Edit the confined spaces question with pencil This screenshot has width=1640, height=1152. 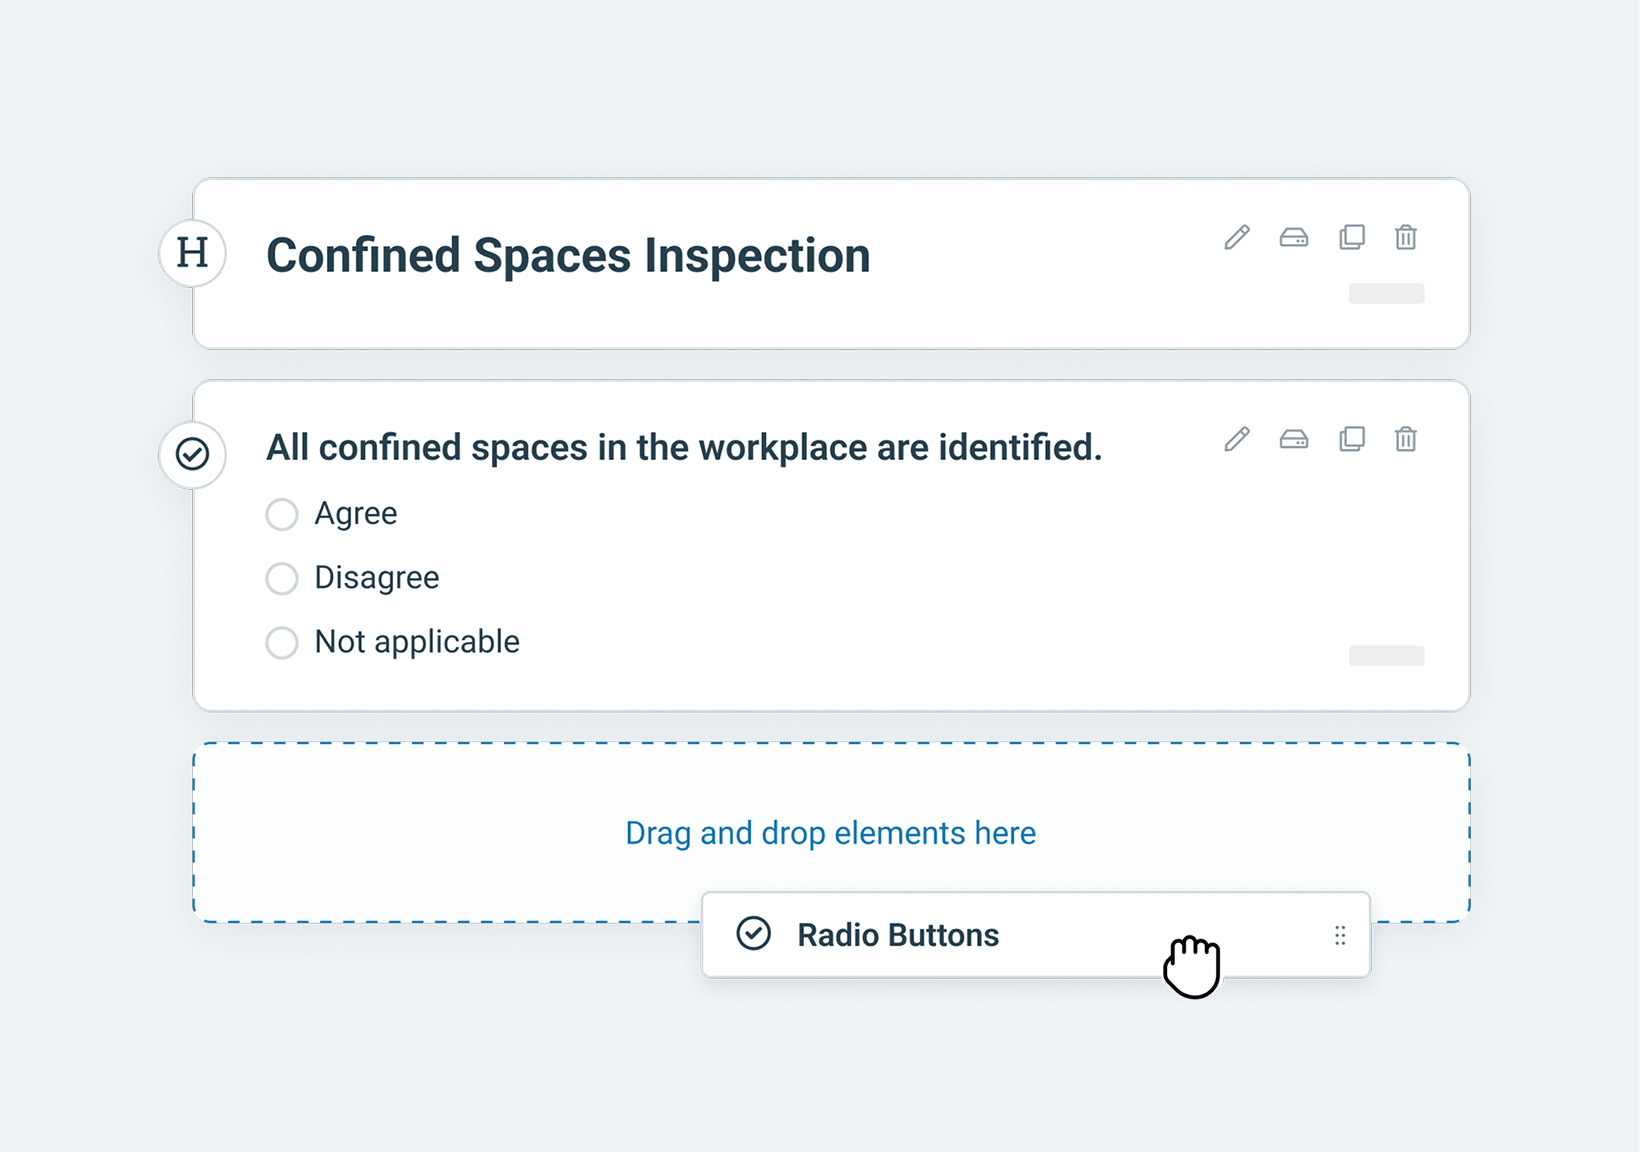[1237, 439]
